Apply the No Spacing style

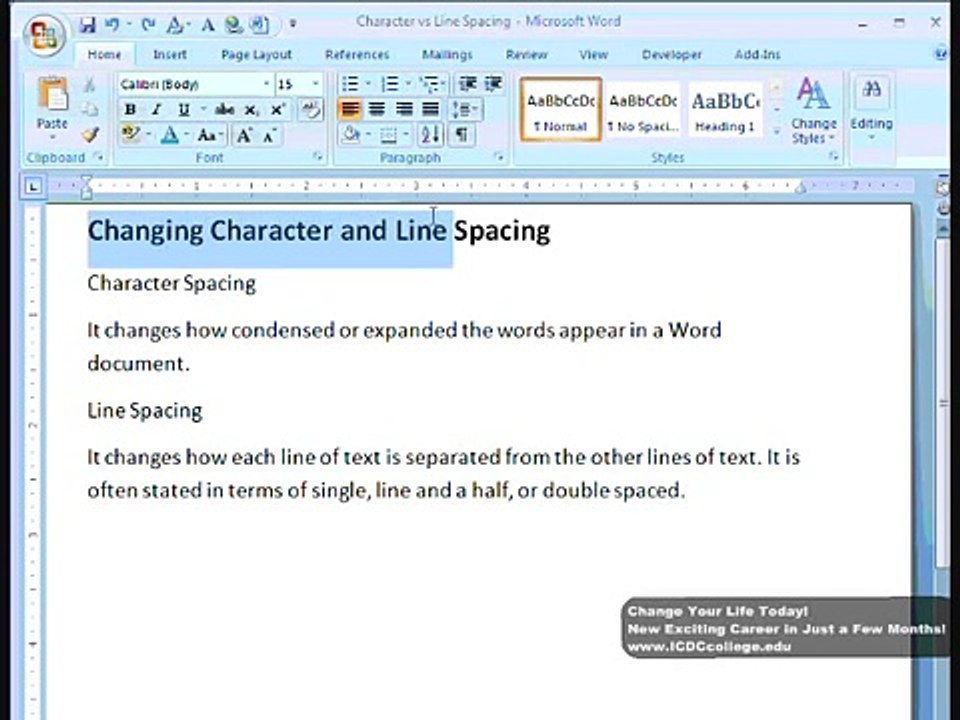tap(643, 110)
